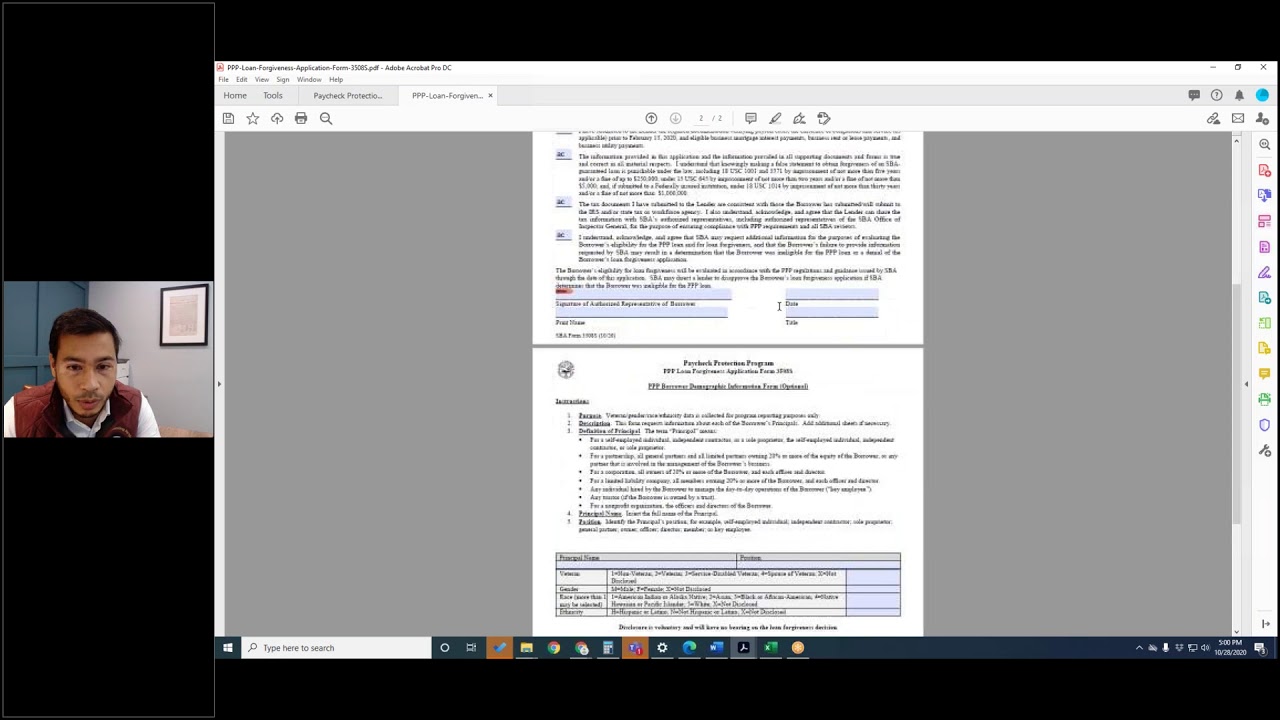Open Excel from the taskbar
Screen dimensions: 1280x720
click(771, 648)
